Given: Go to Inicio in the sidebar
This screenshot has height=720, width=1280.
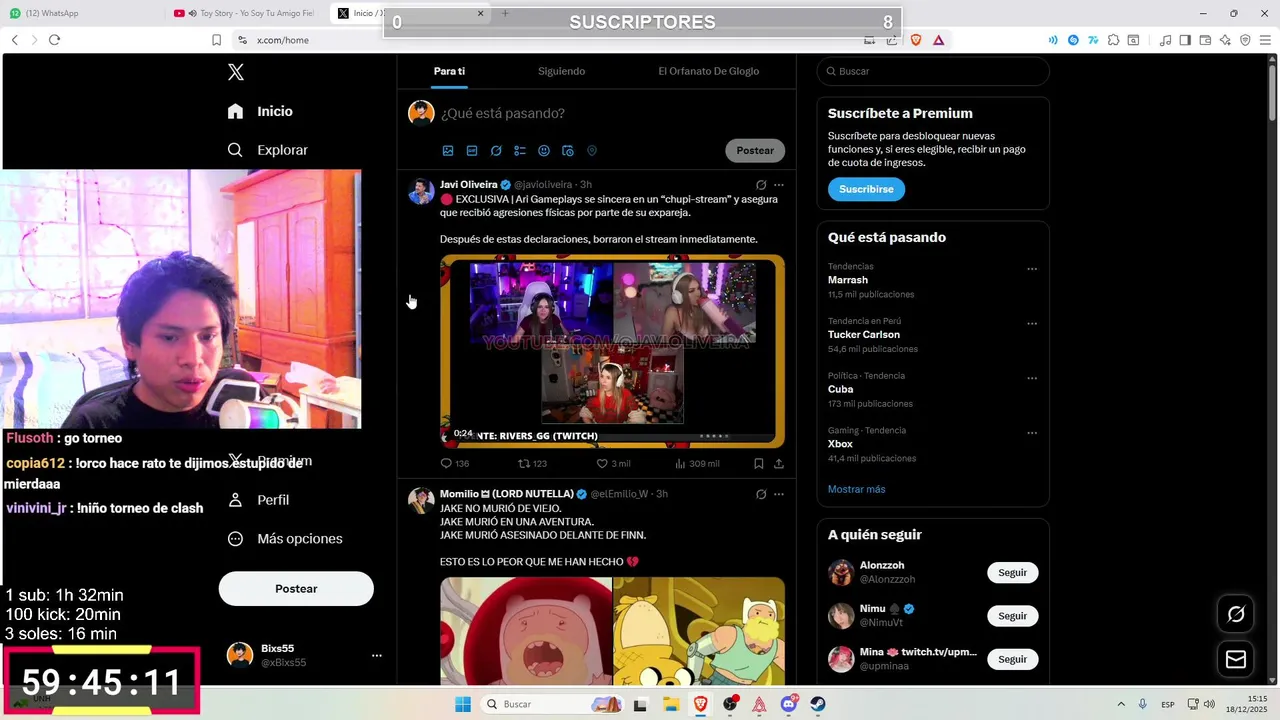Looking at the screenshot, I should click(x=260, y=111).
